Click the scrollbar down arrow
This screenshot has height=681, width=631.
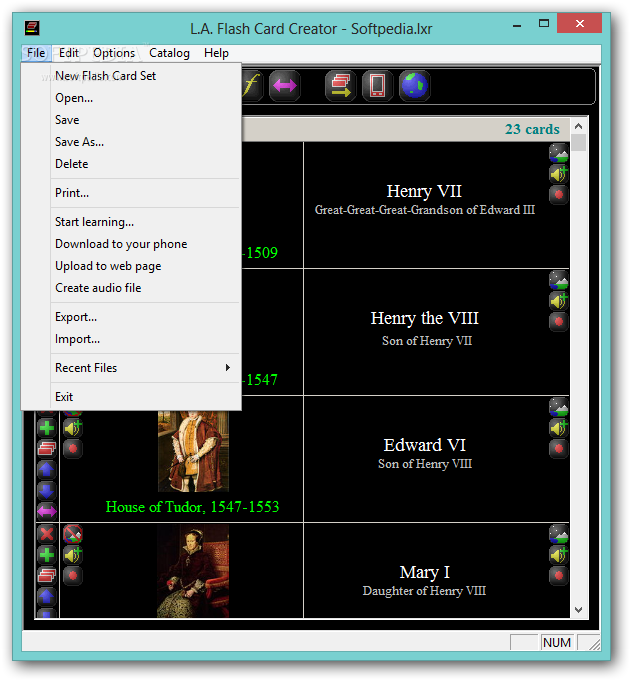(578, 610)
